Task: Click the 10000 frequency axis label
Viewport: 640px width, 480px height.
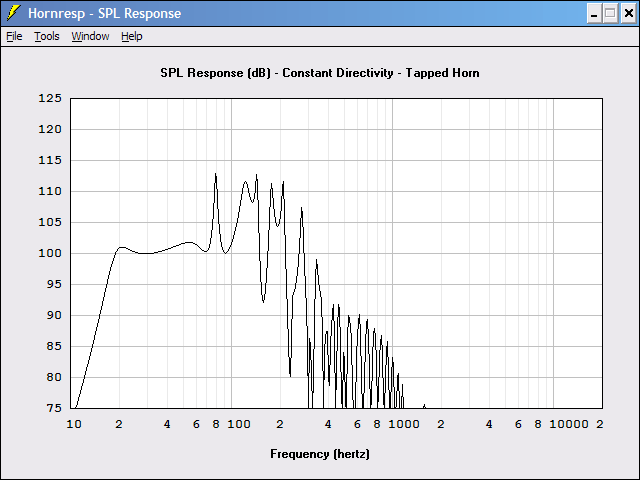Action: point(569,424)
